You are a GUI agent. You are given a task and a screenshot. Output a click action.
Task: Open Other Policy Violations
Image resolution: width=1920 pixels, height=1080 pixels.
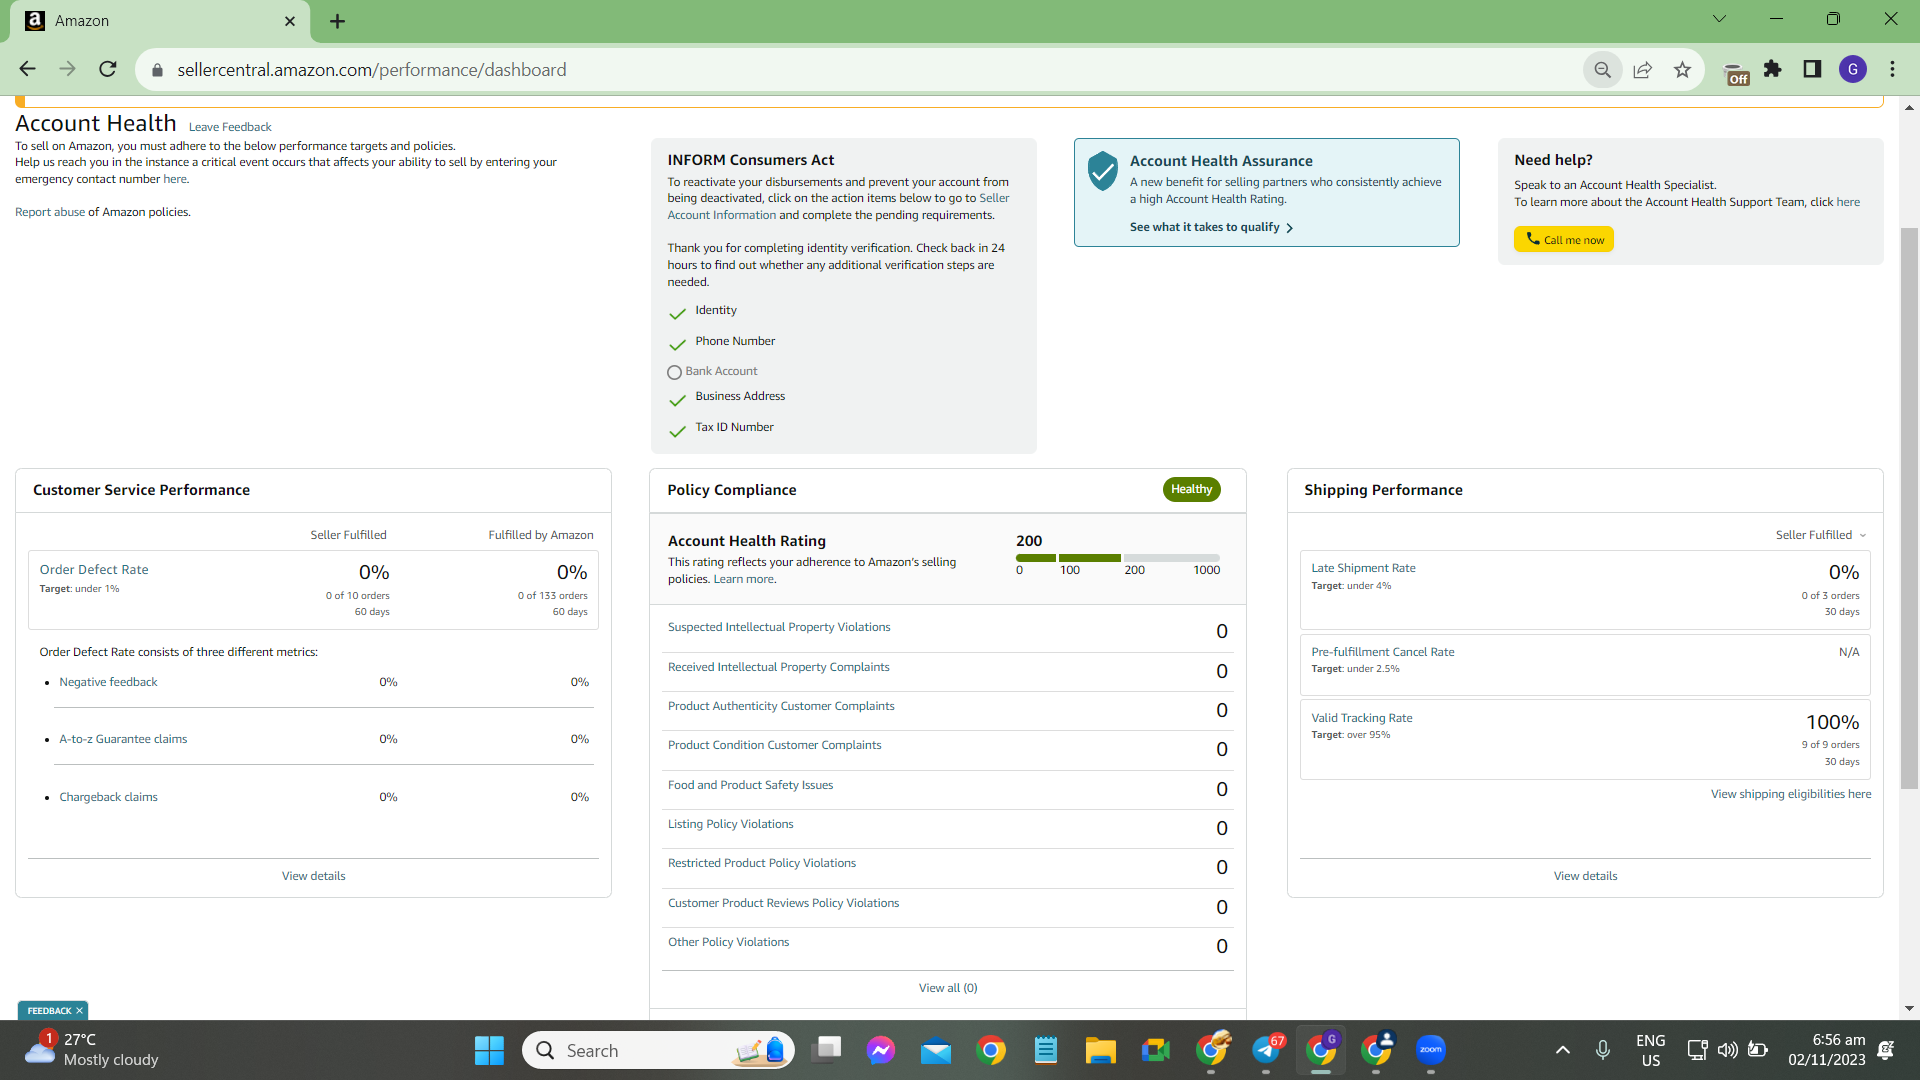tap(728, 942)
